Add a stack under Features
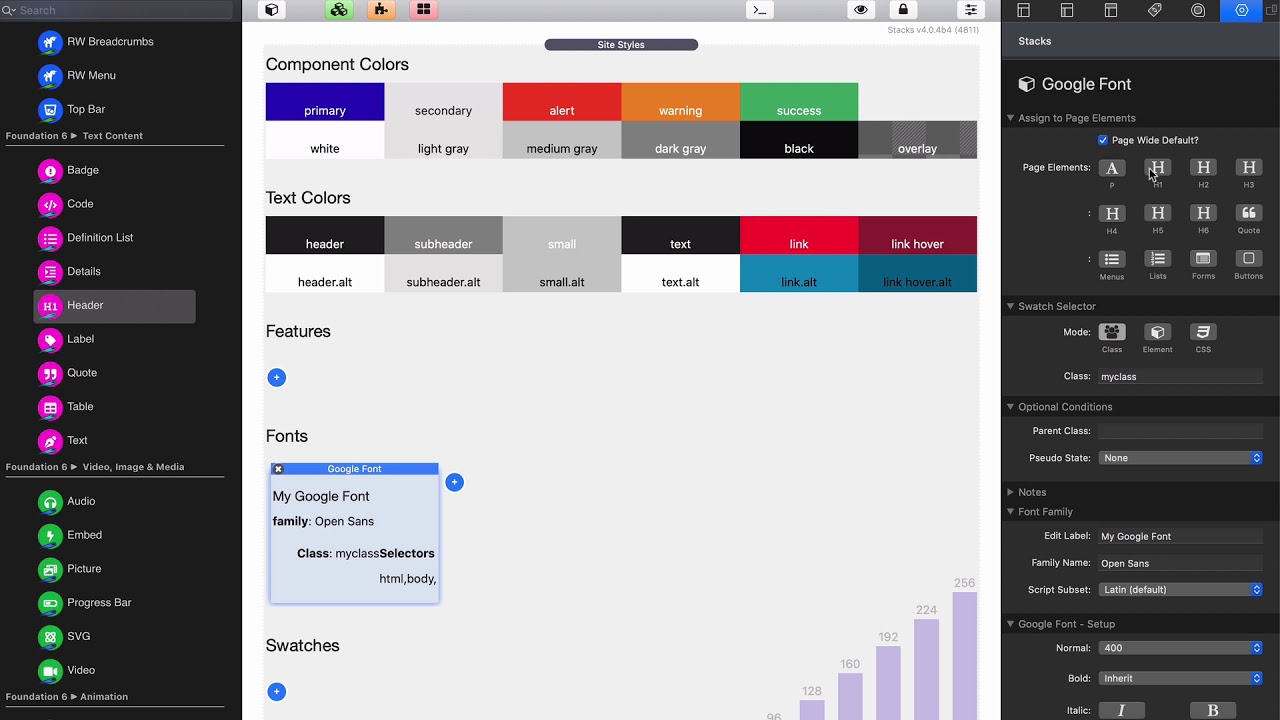Viewport: 1280px width, 720px height. [277, 377]
